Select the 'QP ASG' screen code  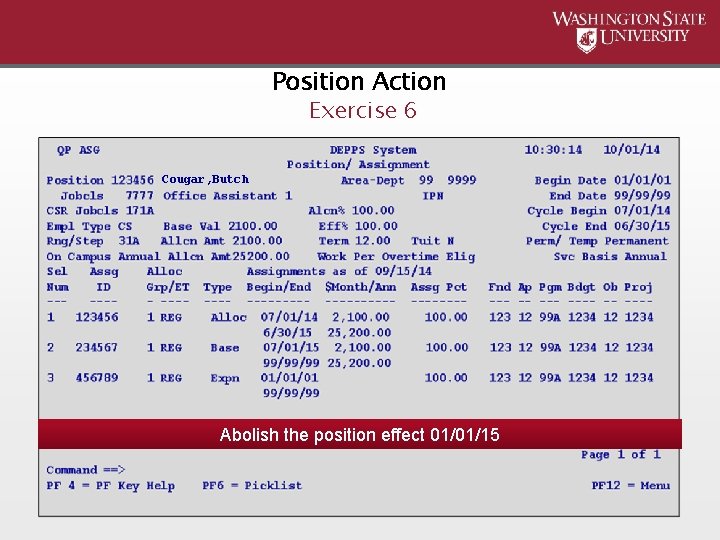(x=78, y=150)
